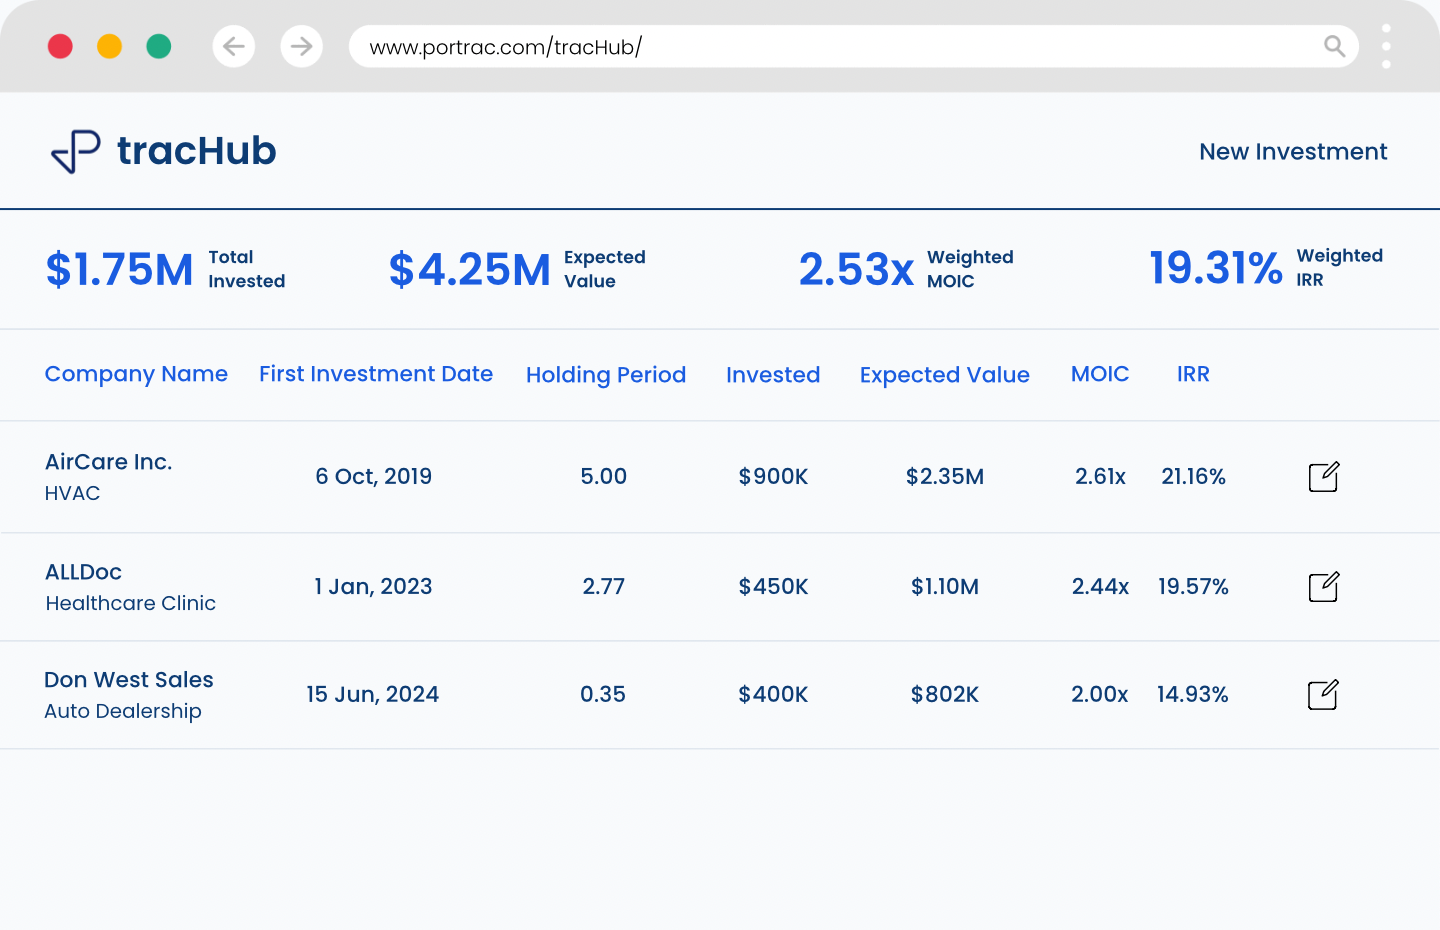Sort by the Company Name column header
This screenshot has width=1440, height=930.
136,374
